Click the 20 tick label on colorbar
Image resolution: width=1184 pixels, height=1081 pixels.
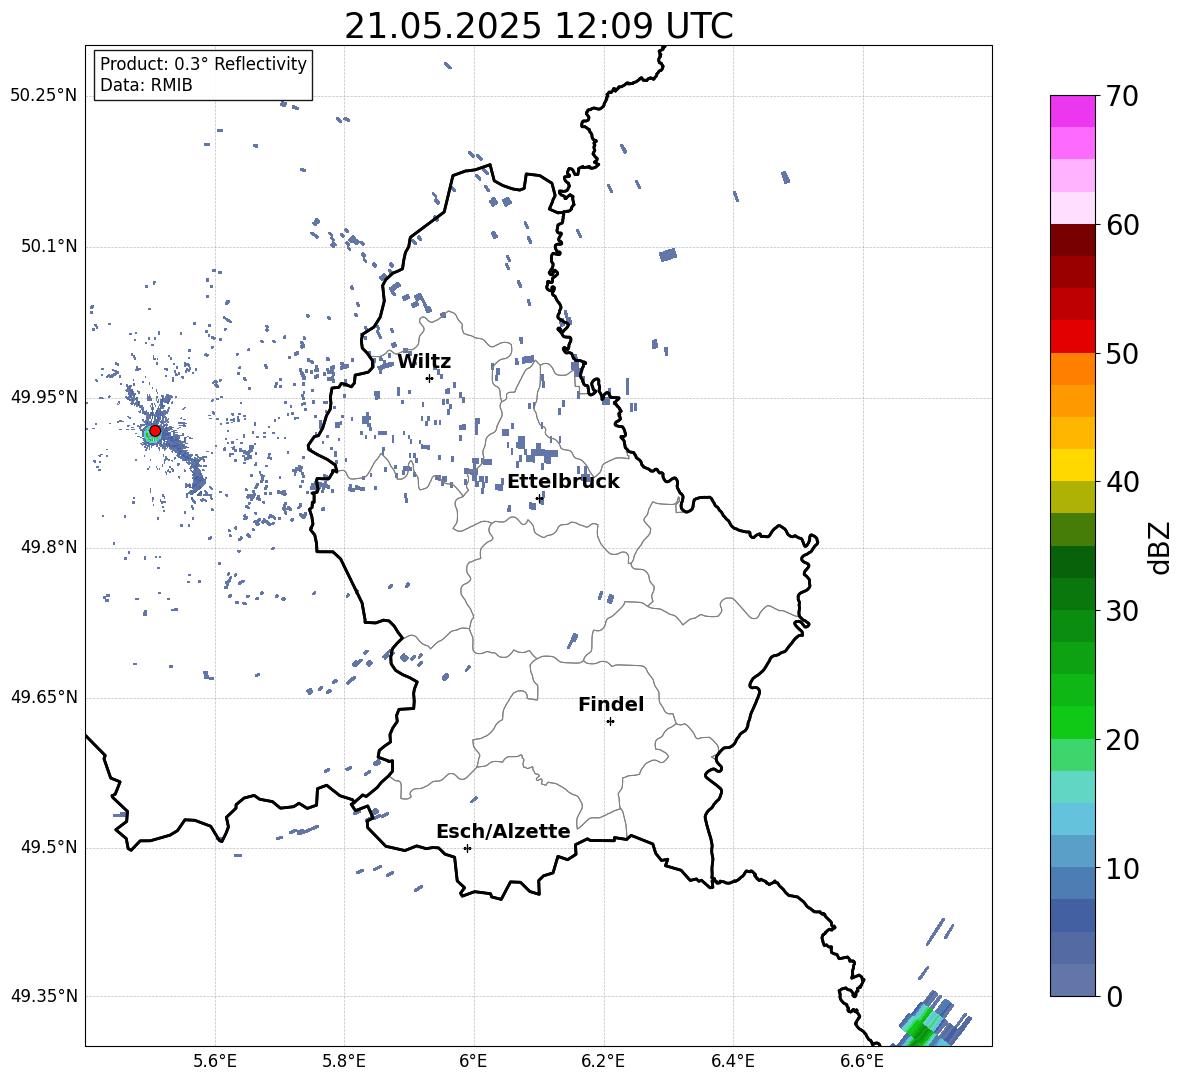tap(1122, 740)
